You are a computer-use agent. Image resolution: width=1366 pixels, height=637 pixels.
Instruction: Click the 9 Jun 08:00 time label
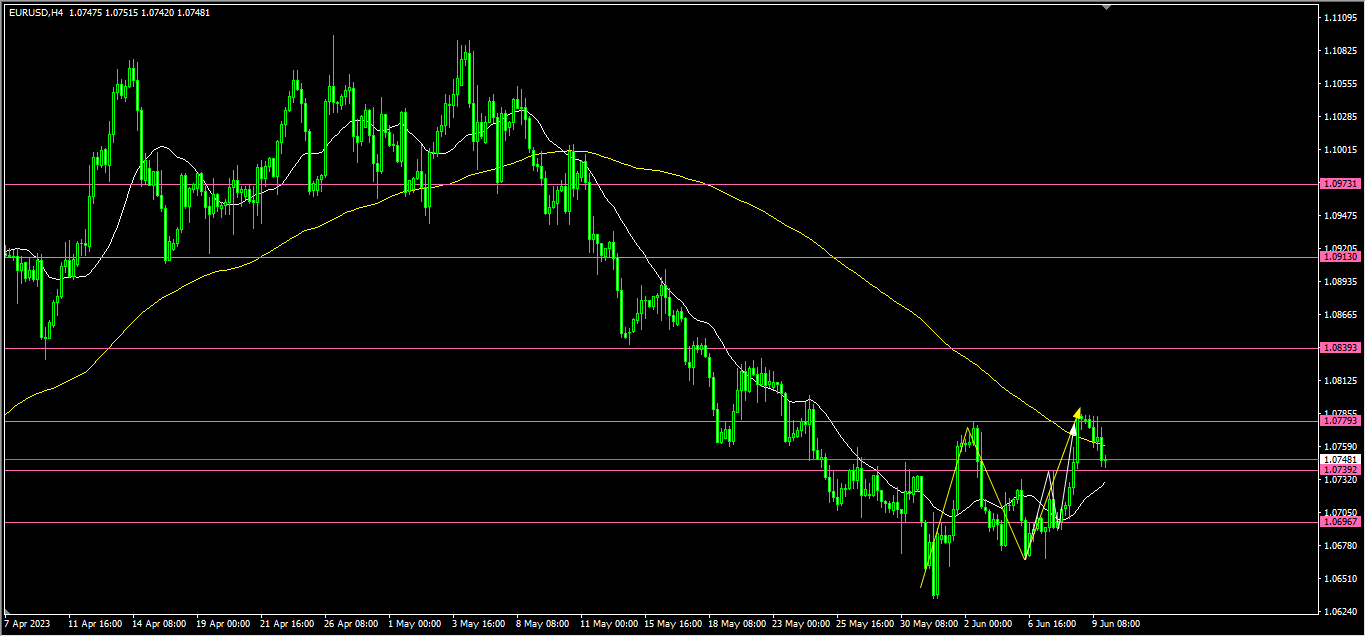coord(1115,624)
